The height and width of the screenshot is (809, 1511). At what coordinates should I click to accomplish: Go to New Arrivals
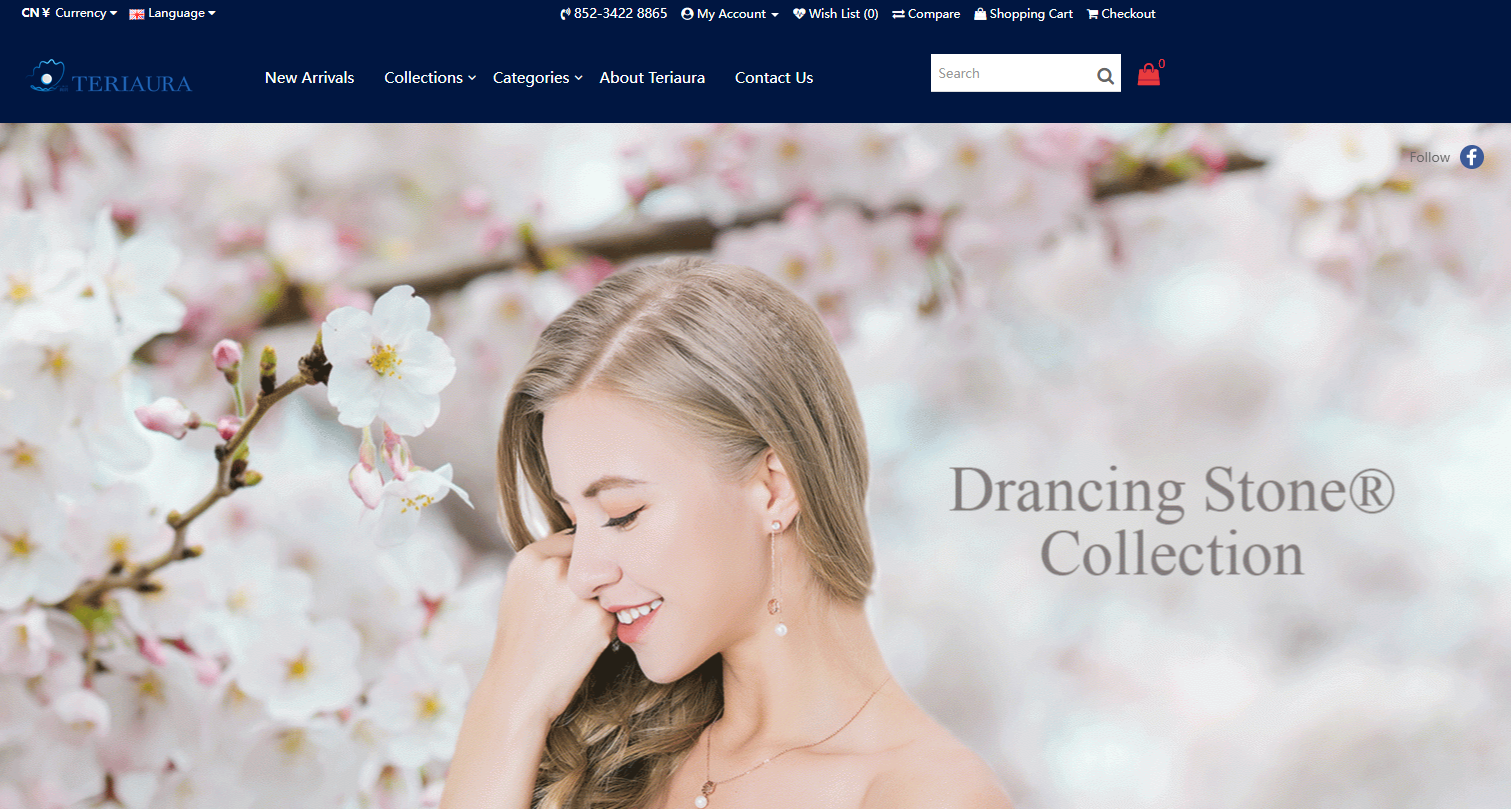click(309, 78)
